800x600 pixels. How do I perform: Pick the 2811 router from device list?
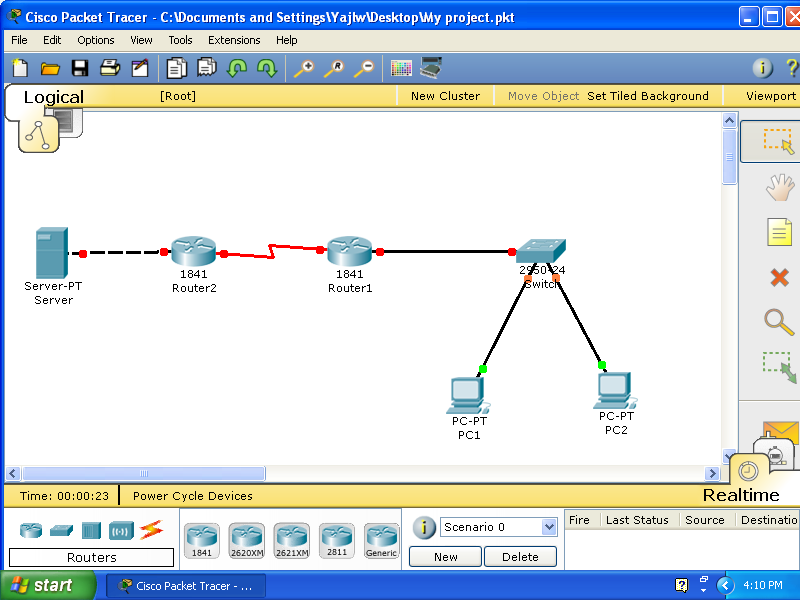pyautogui.click(x=337, y=541)
